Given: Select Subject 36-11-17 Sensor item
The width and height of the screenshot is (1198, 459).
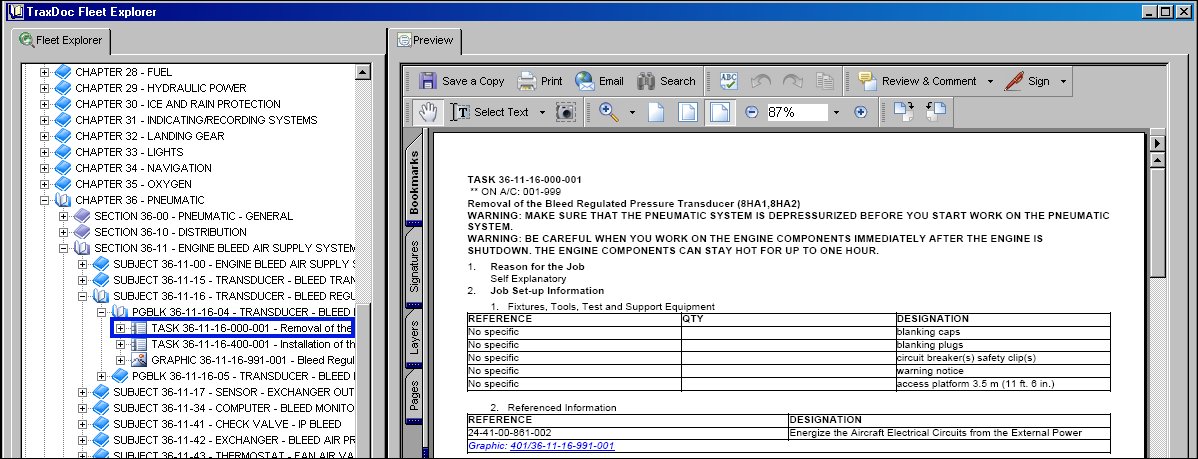Looking at the screenshot, I should click(234, 393).
